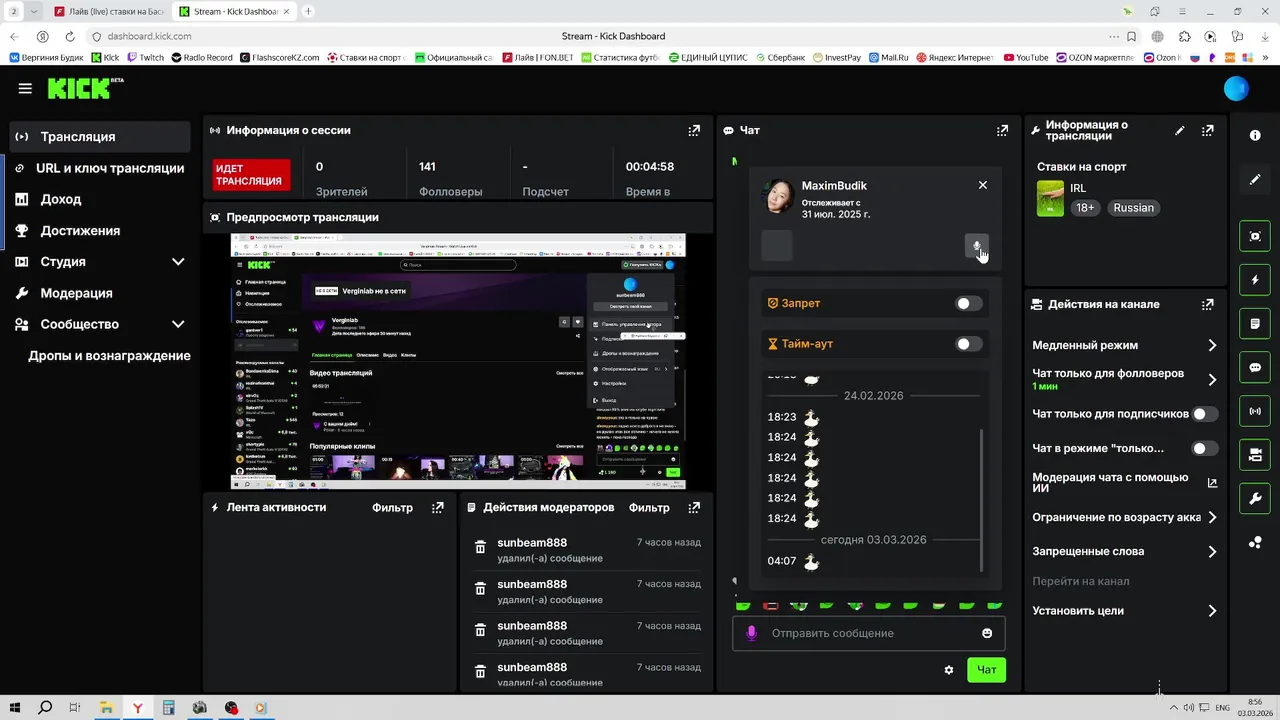The image size is (1280, 720).
Task: Toggle the Тайм-аут switch
Action: 968,344
